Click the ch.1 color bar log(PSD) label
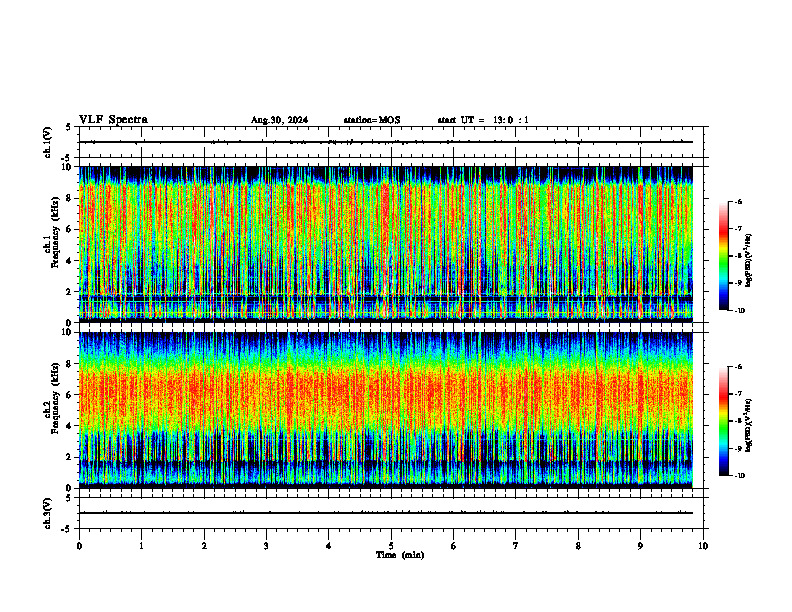792x612 pixels. click(x=749, y=261)
